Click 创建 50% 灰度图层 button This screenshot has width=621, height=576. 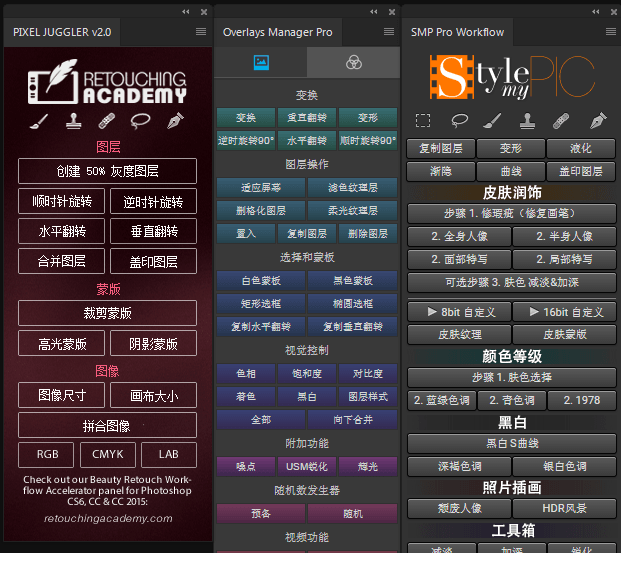[x=107, y=171]
